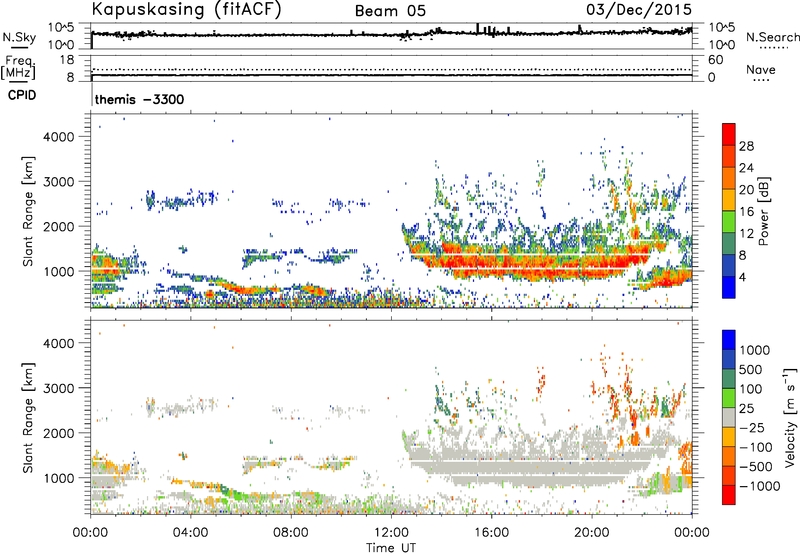Viewport: 800px width, 554px height.
Task: Pick the bright blue bottom Power colorbar segment
Action: [x=729, y=287]
